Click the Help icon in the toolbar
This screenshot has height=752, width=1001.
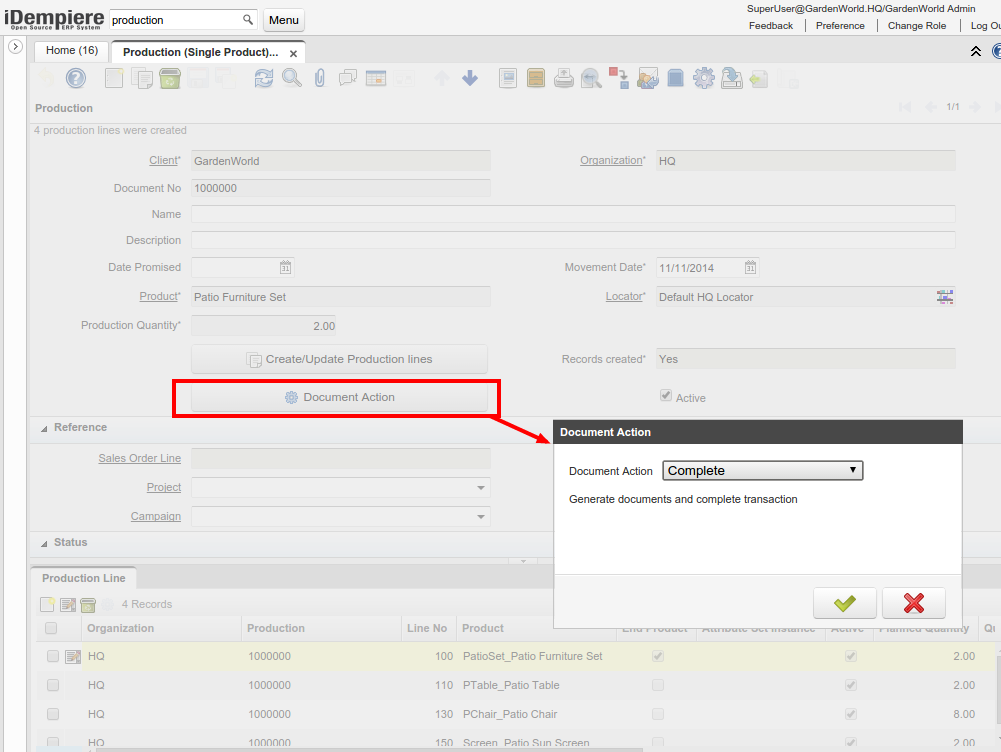[x=76, y=78]
